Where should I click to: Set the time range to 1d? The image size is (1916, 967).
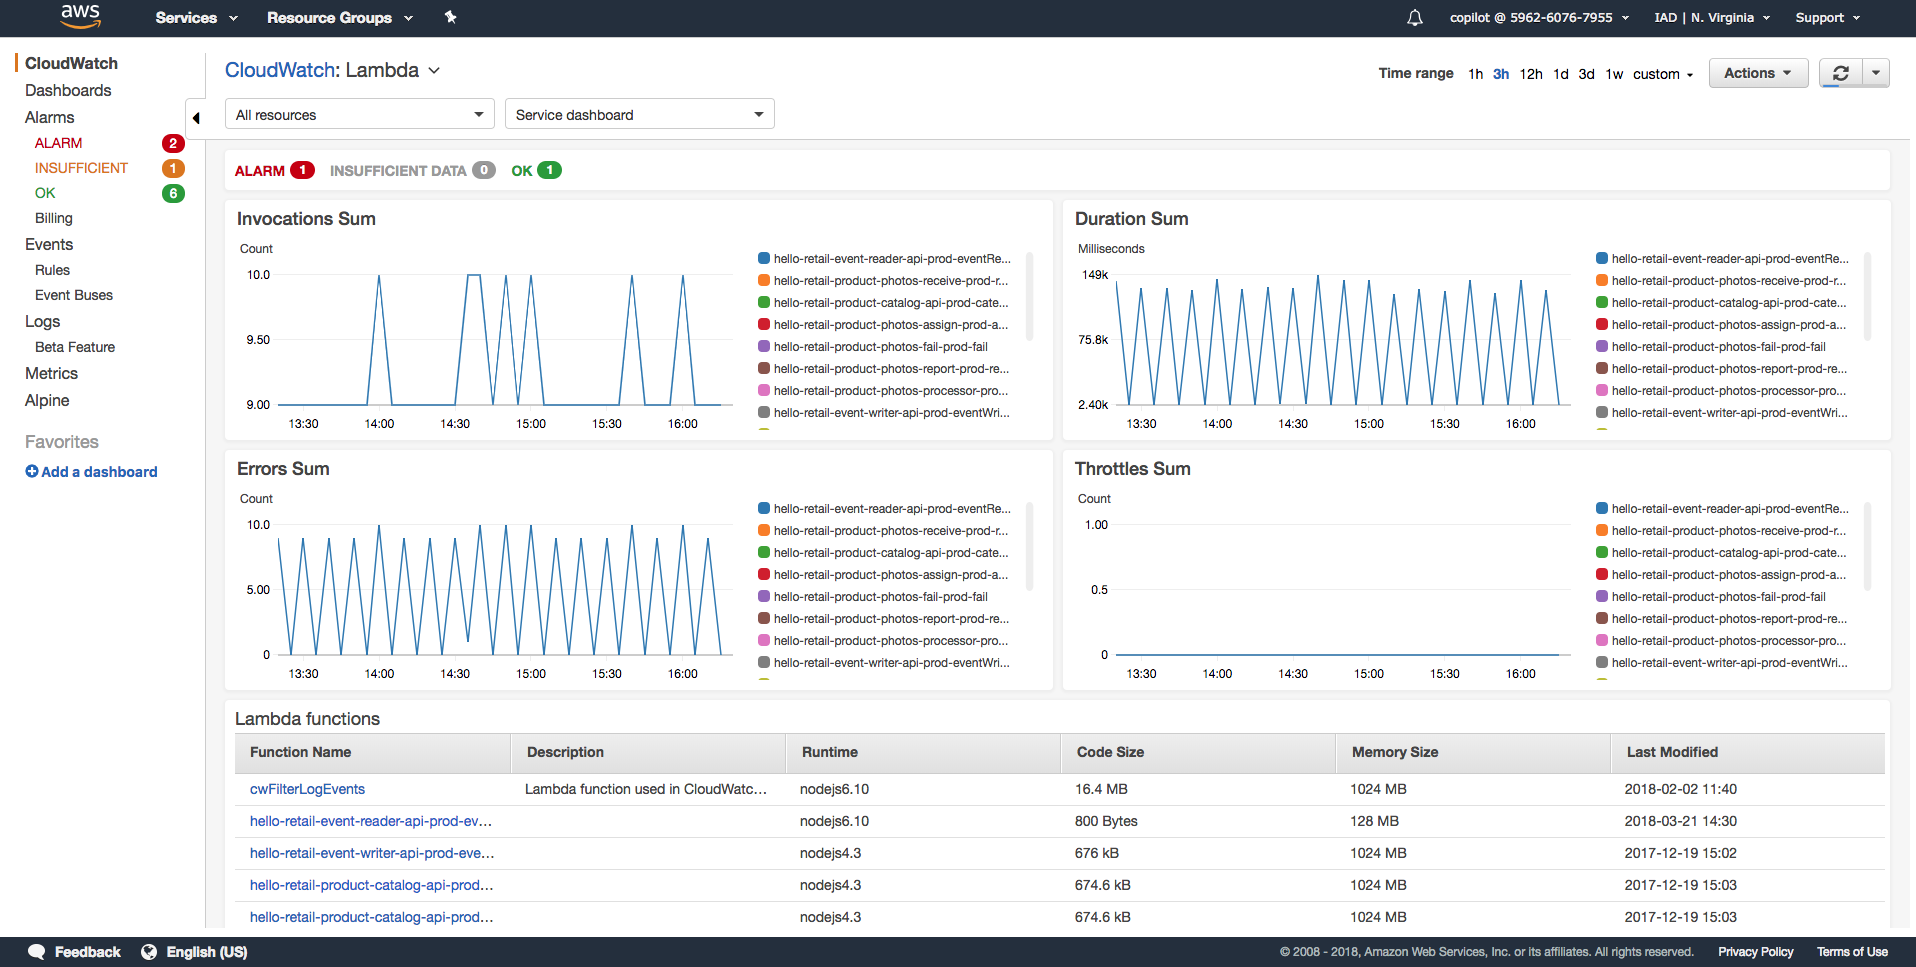coord(1561,74)
